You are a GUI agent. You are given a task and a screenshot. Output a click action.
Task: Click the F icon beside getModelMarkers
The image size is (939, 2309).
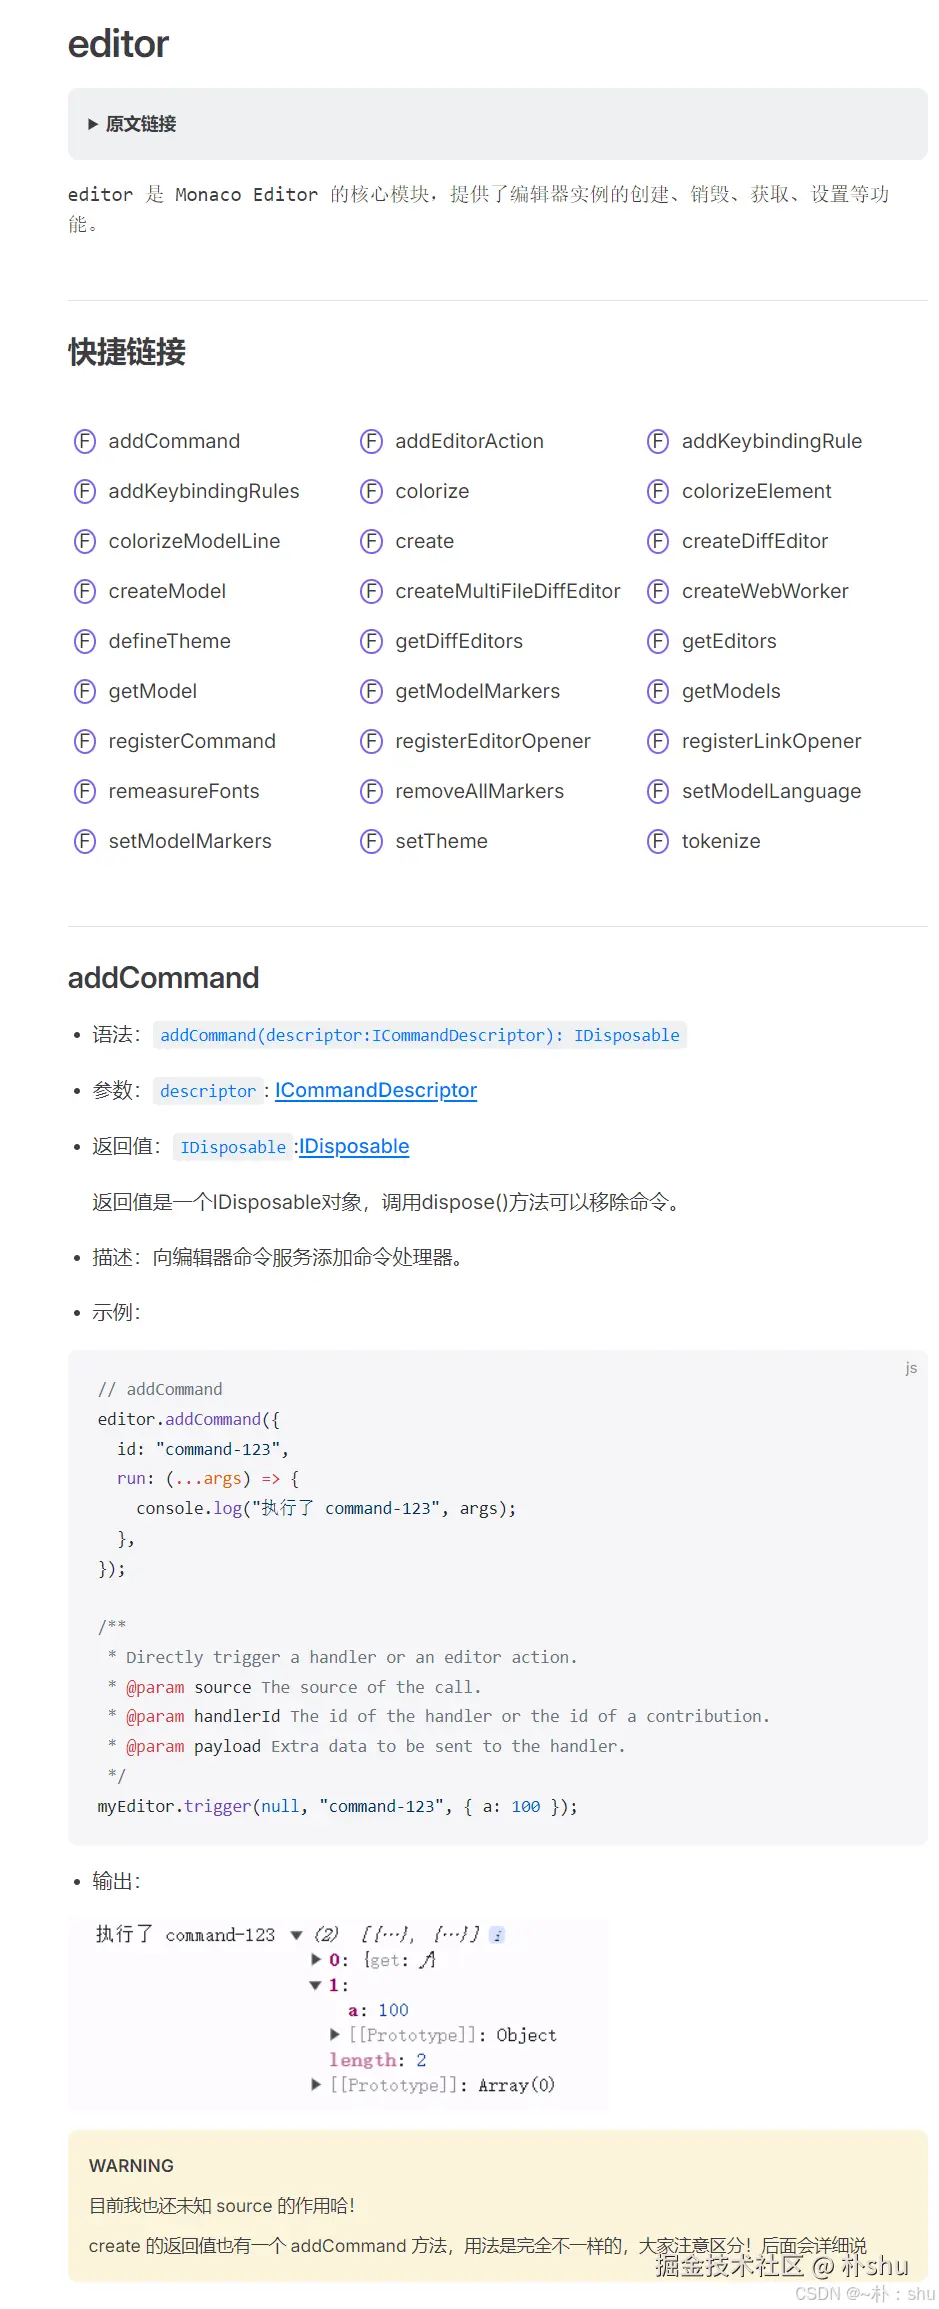pos(371,691)
